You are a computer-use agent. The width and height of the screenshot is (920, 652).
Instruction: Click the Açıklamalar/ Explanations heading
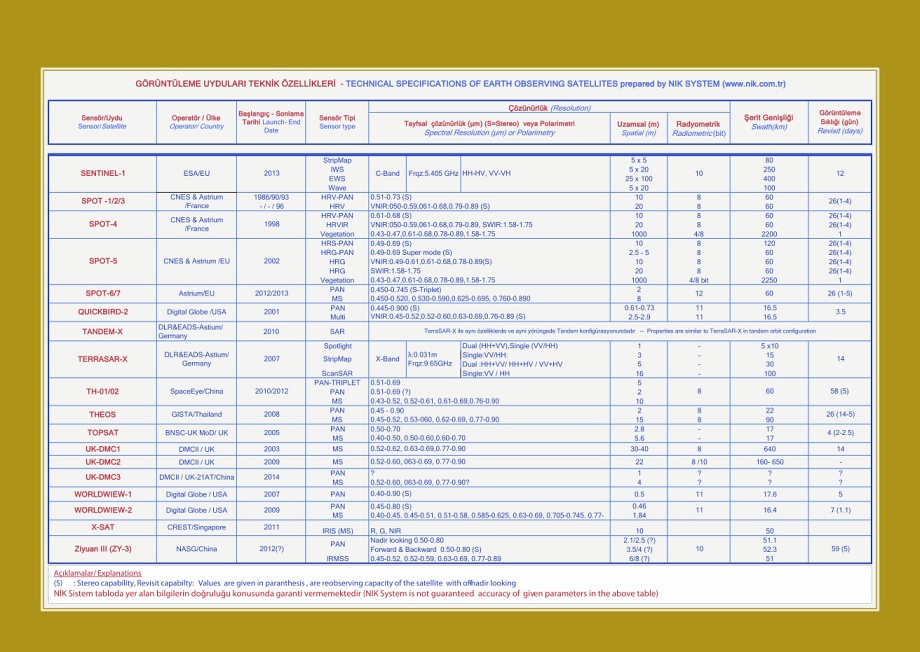pyautogui.click(x=97, y=573)
